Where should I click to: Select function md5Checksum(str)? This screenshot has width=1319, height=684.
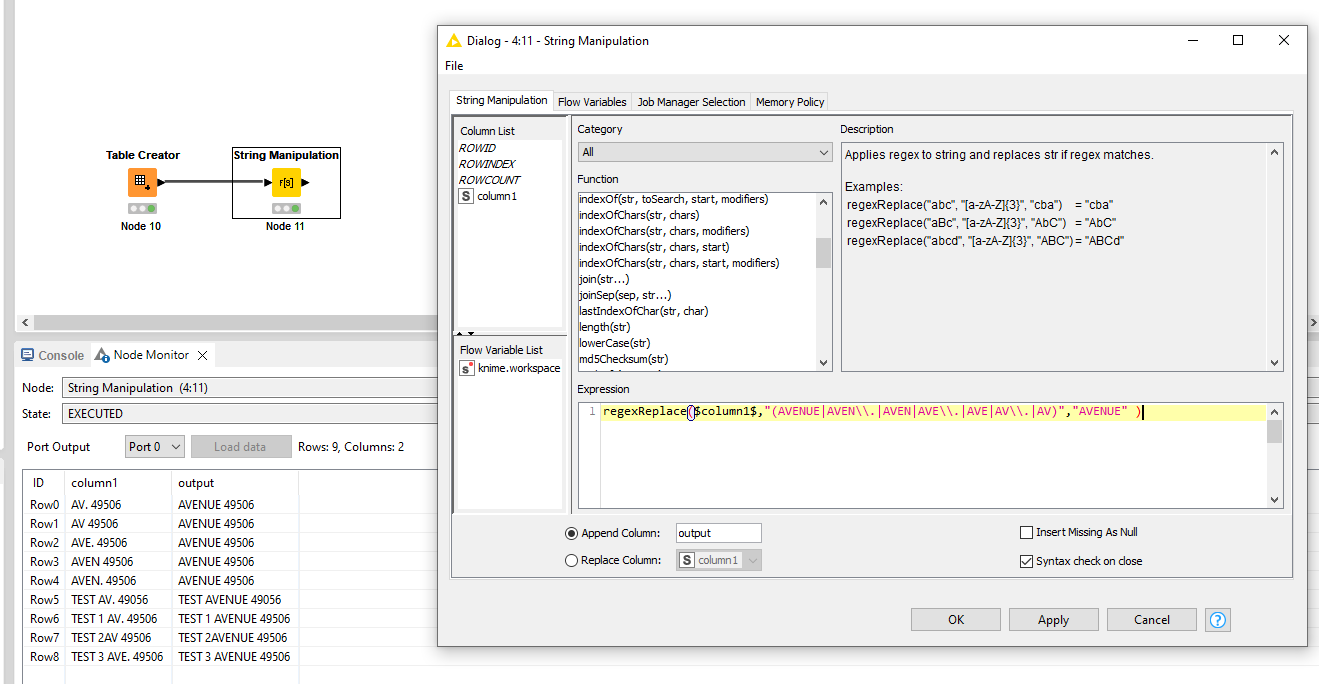pos(623,359)
